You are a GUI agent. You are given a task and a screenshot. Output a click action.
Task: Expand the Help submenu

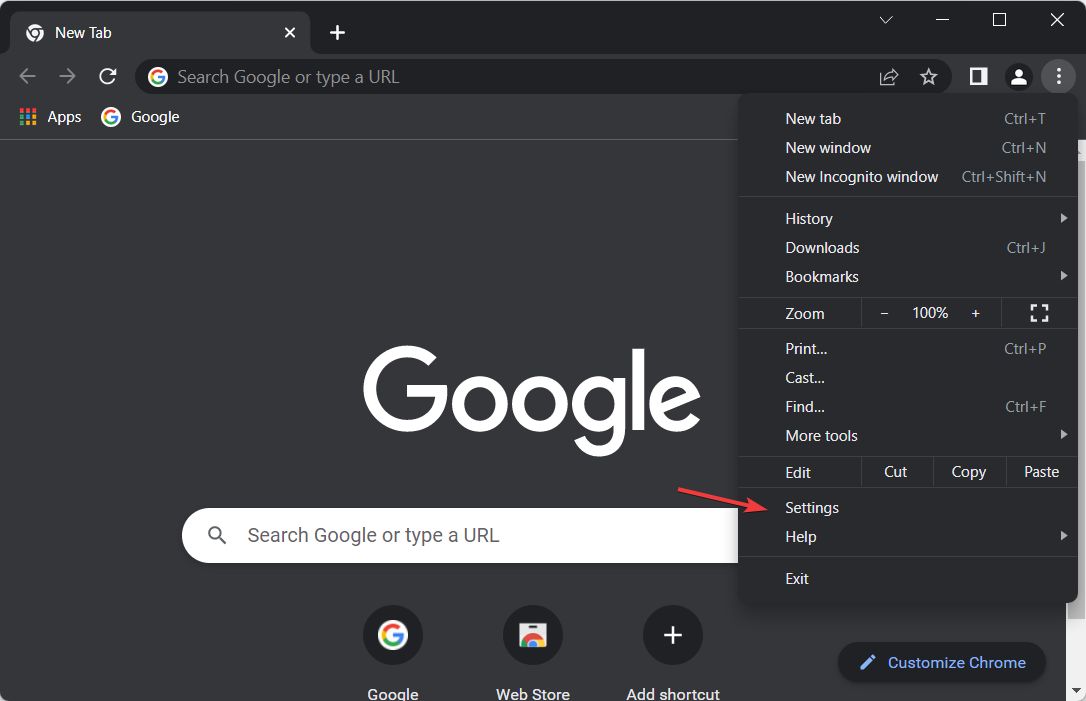(x=907, y=538)
